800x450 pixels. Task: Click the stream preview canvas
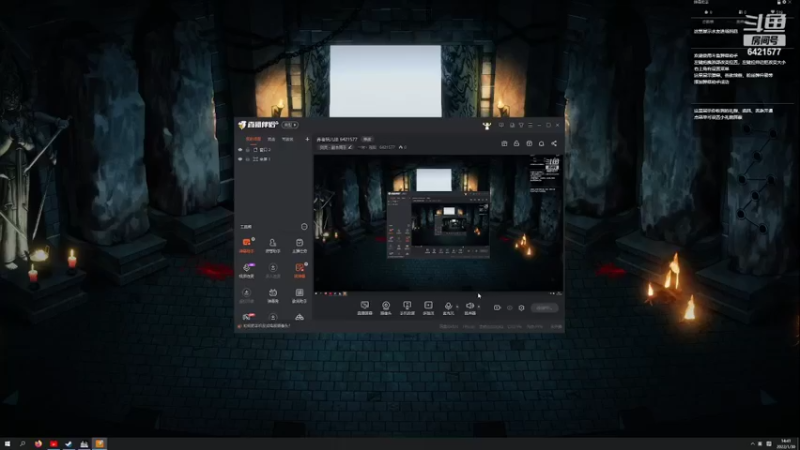point(438,223)
